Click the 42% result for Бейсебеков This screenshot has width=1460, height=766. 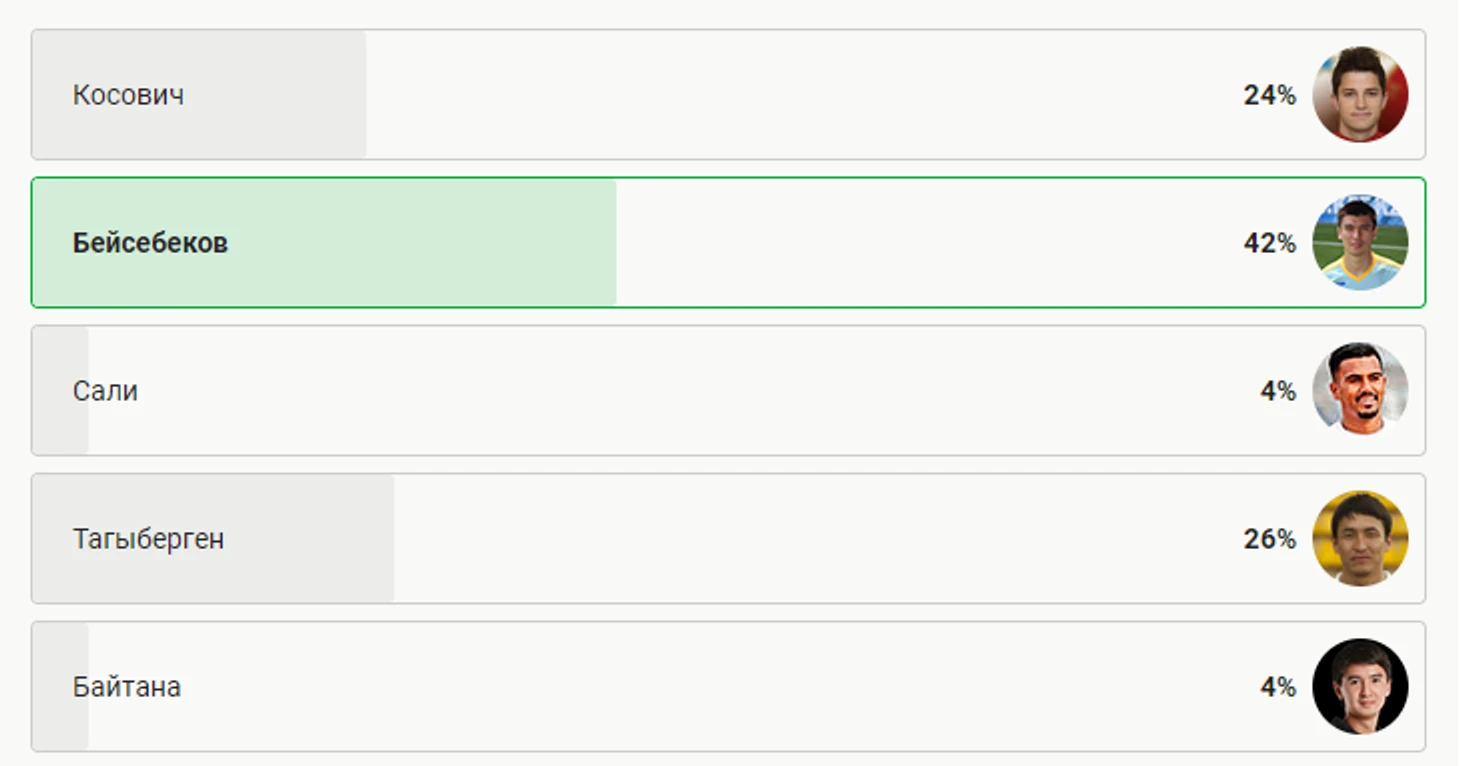(x=1270, y=243)
